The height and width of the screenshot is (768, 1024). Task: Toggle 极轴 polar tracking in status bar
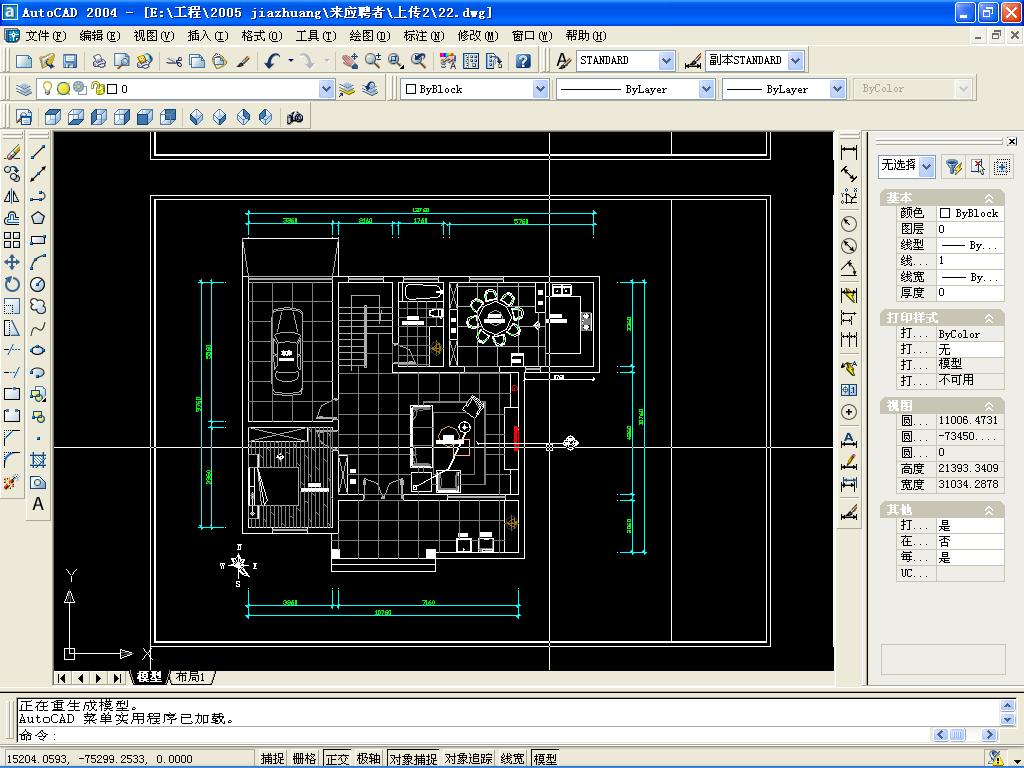click(369, 758)
